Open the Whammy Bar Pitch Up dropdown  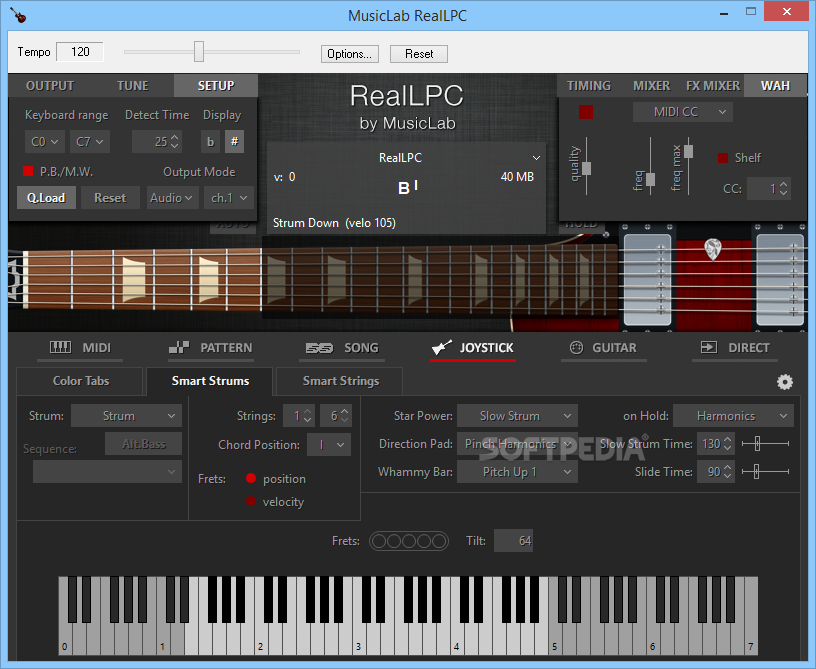(x=517, y=472)
